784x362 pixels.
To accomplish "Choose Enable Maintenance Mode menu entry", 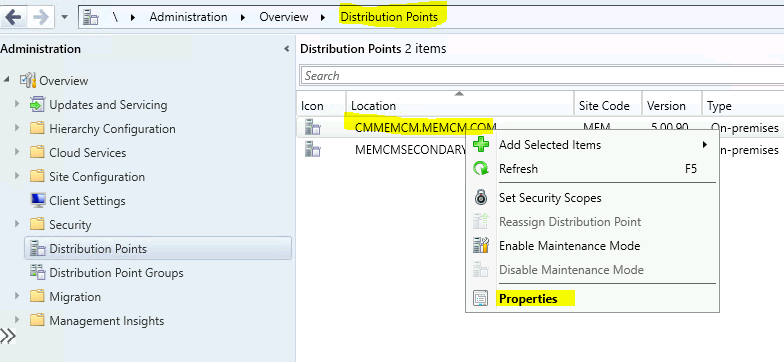I will point(592,246).
